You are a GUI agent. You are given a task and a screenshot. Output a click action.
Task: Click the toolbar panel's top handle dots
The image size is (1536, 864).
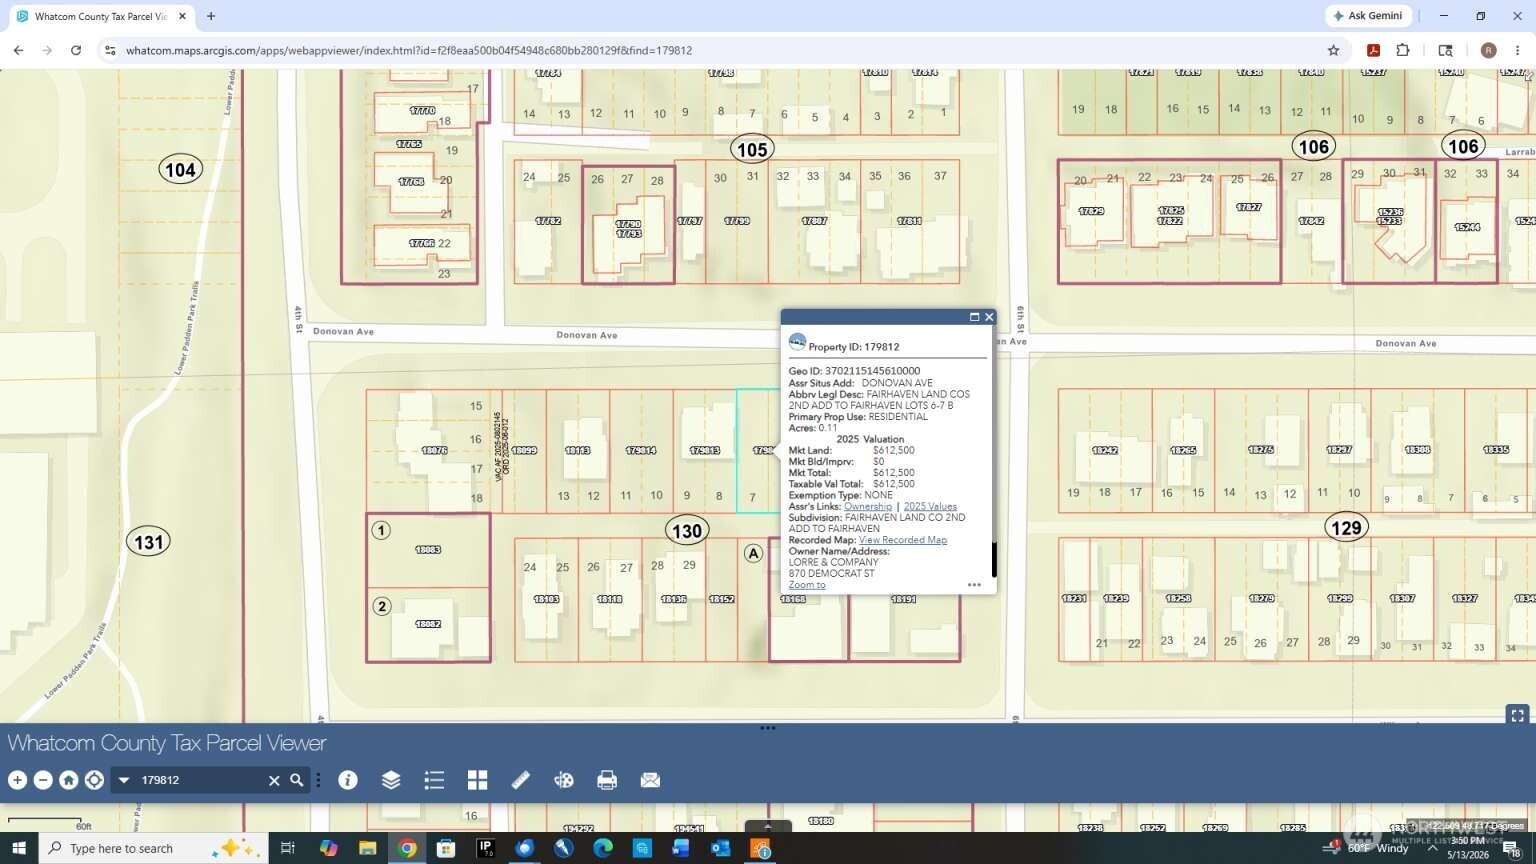(x=768, y=728)
